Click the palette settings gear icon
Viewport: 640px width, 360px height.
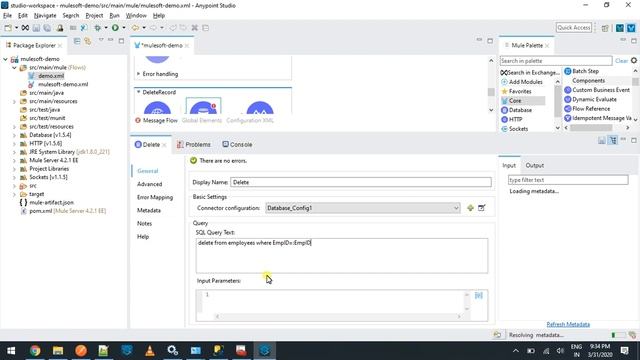click(x=634, y=60)
